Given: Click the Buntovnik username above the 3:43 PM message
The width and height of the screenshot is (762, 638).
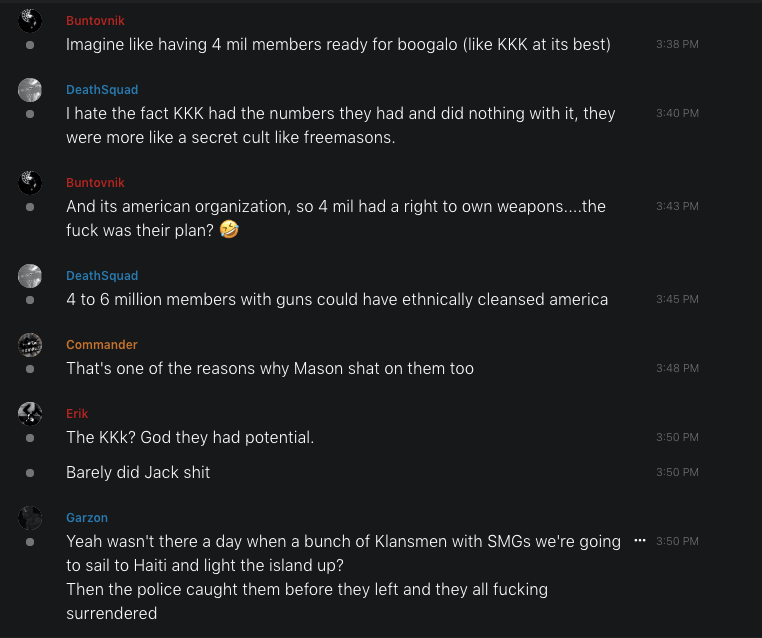Looking at the screenshot, I should pos(95,183).
